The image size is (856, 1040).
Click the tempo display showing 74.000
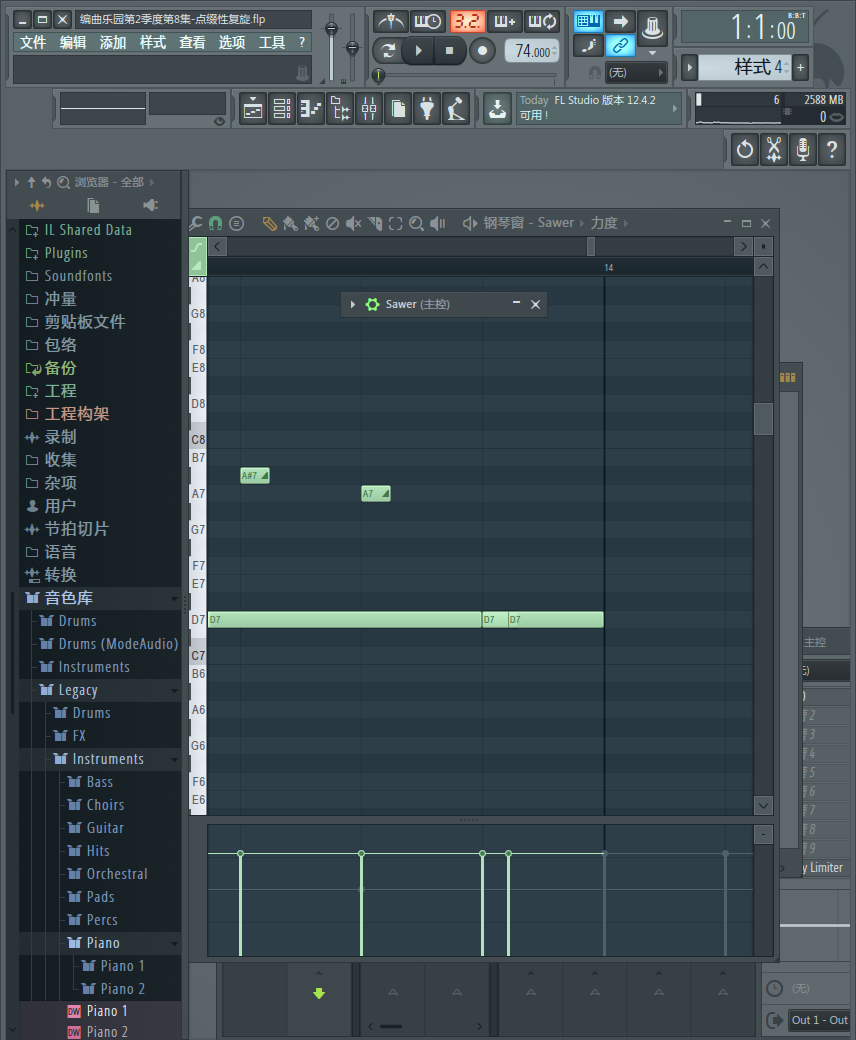click(x=531, y=50)
